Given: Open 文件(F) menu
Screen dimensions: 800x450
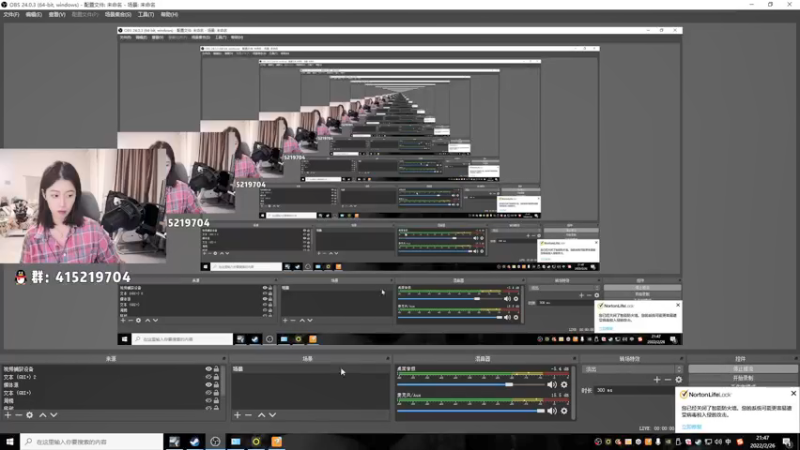Looking at the screenshot, I should pos(11,15).
